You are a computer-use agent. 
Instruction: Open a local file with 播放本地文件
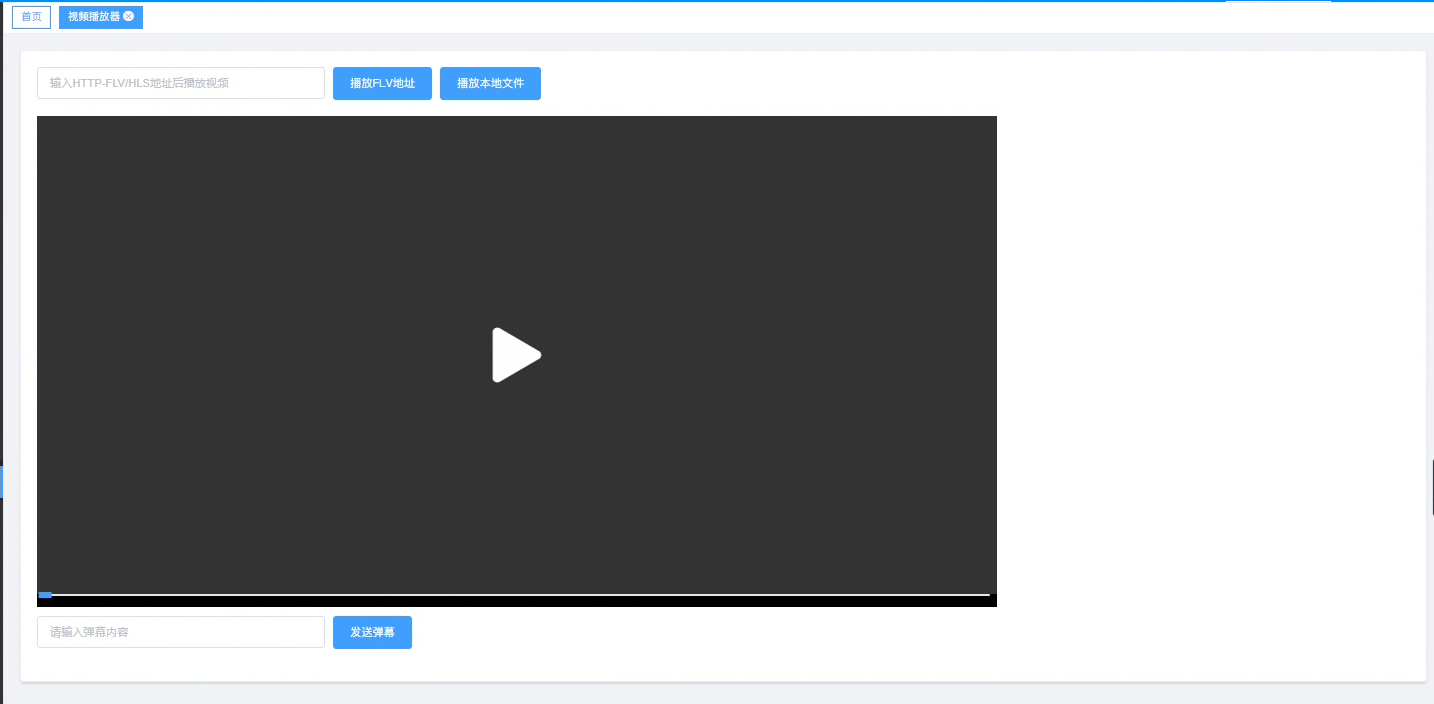point(490,83)
